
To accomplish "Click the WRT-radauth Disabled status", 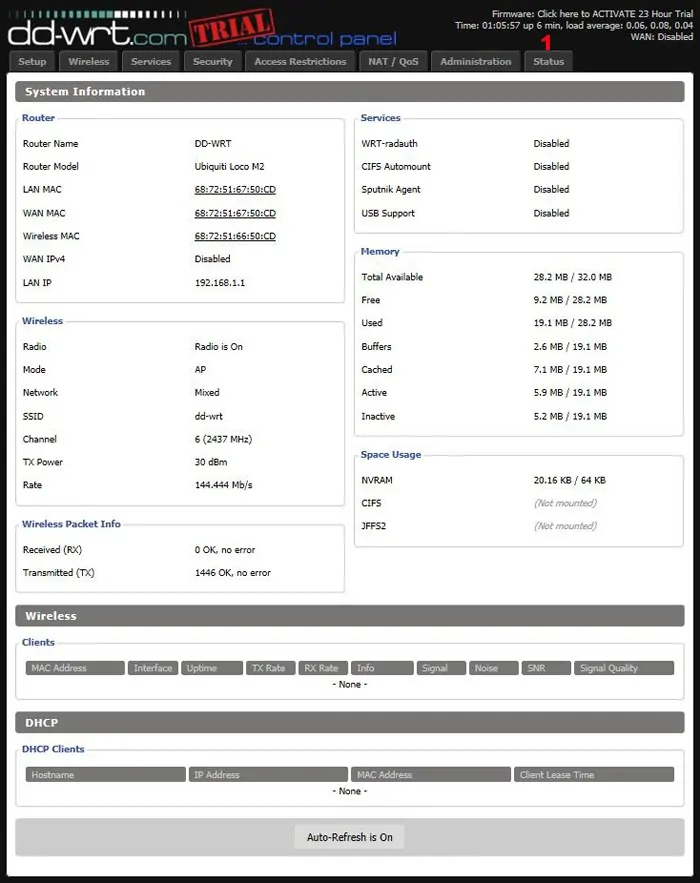I will coord(551,144).
